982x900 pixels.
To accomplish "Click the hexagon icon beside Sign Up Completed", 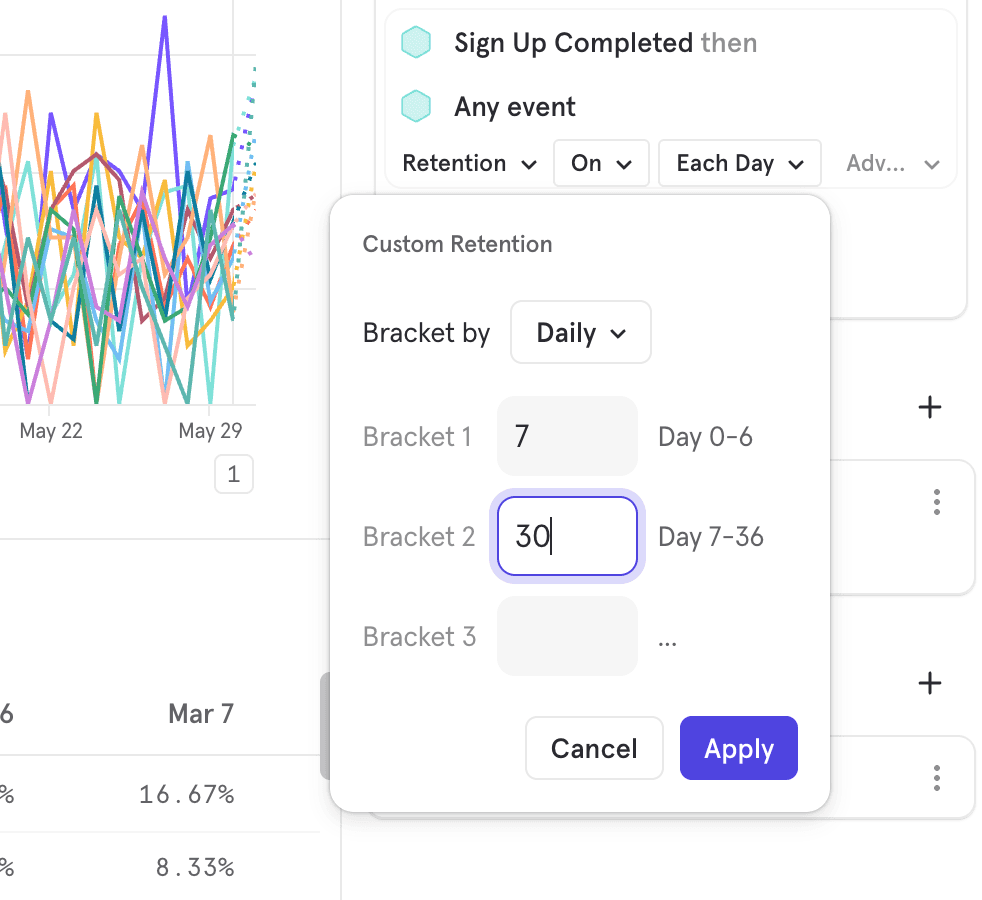I will (x=416, y=43).
